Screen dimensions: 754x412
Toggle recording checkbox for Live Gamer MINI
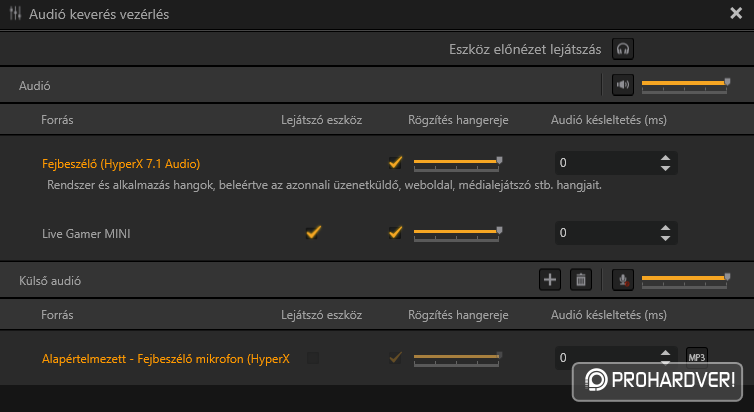click(395, 233)
